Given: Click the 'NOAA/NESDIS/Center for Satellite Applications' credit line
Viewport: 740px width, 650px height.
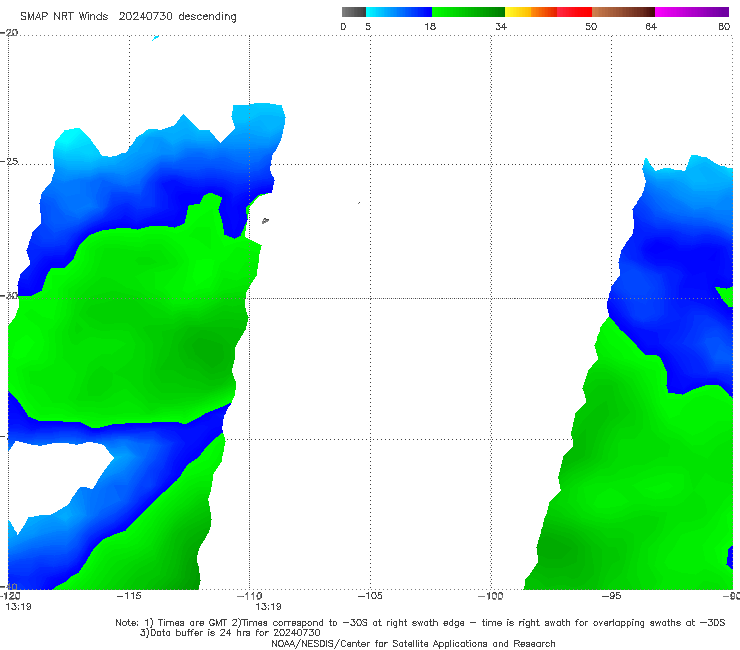Looking at the screenshot, I should [x=413, y=644].
